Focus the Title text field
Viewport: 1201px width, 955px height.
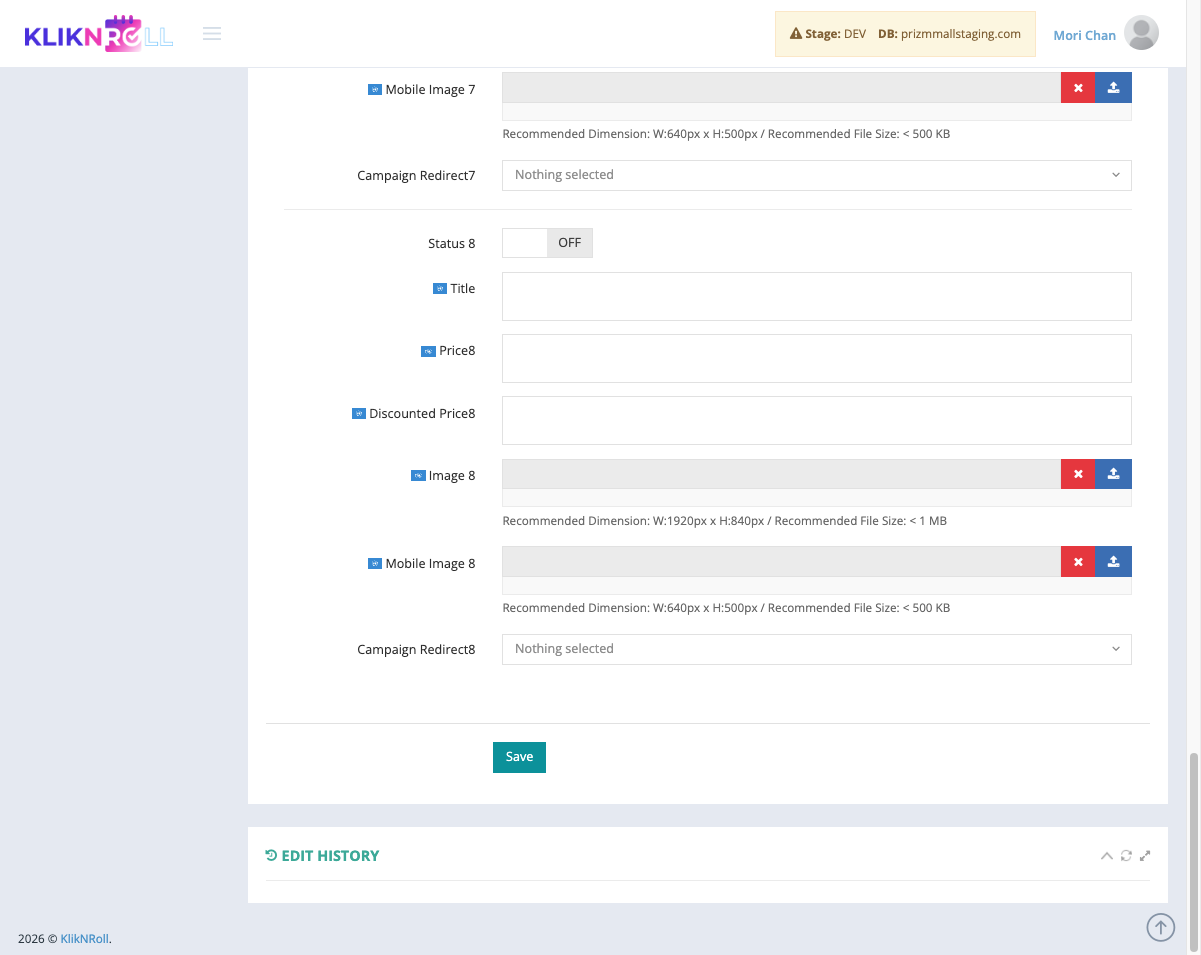816,296
